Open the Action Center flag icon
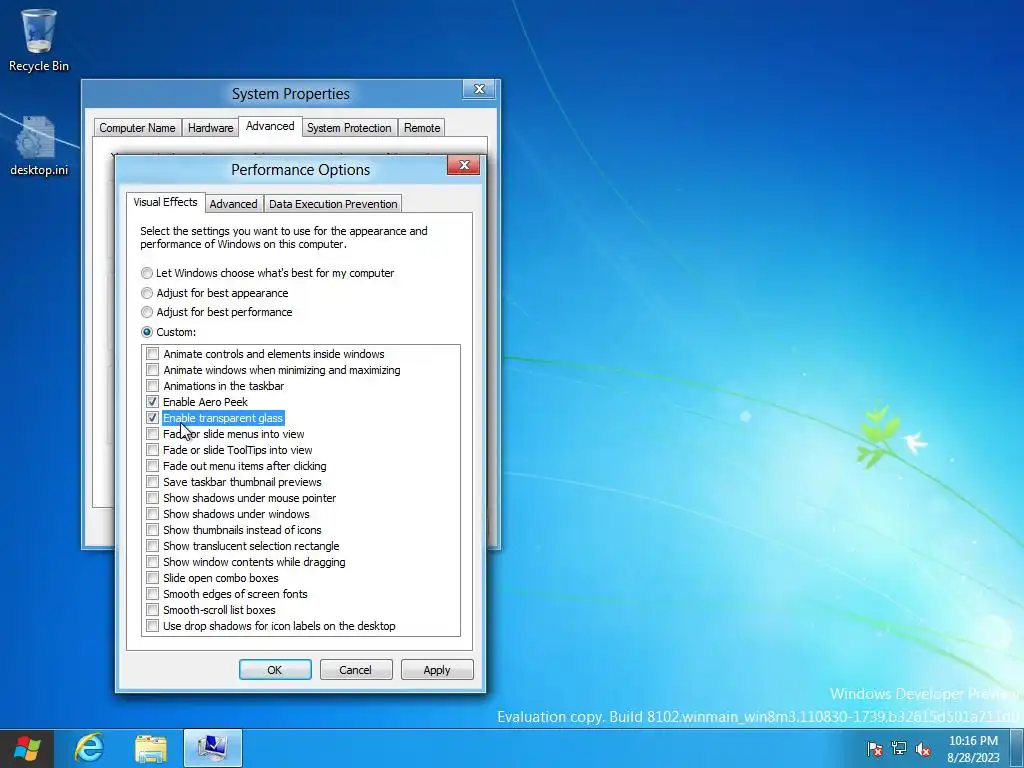Image resolution: width=1024 pixels, height=768 pixels. [x=874, y=749]
